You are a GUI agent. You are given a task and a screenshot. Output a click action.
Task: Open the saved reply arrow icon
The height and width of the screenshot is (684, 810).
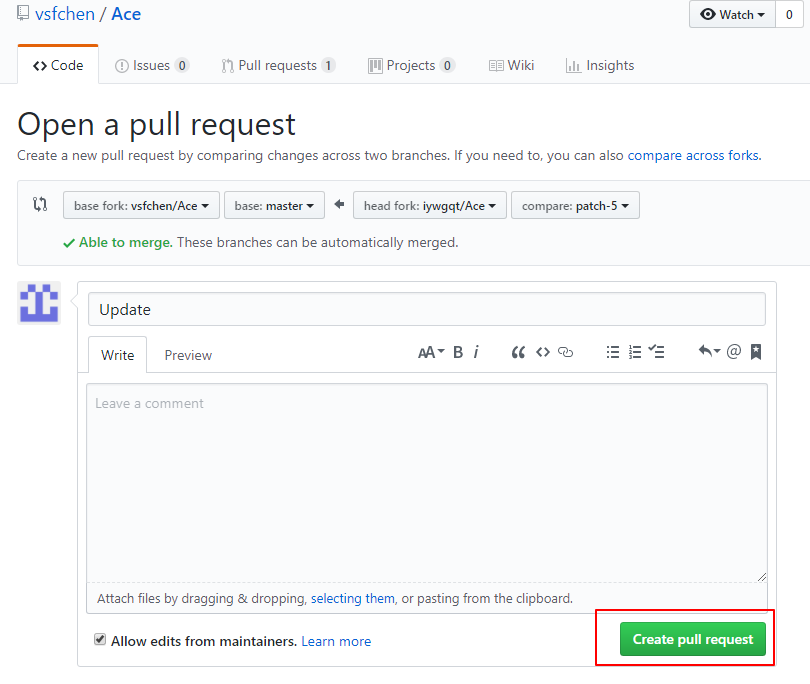[x=709, y=351]
